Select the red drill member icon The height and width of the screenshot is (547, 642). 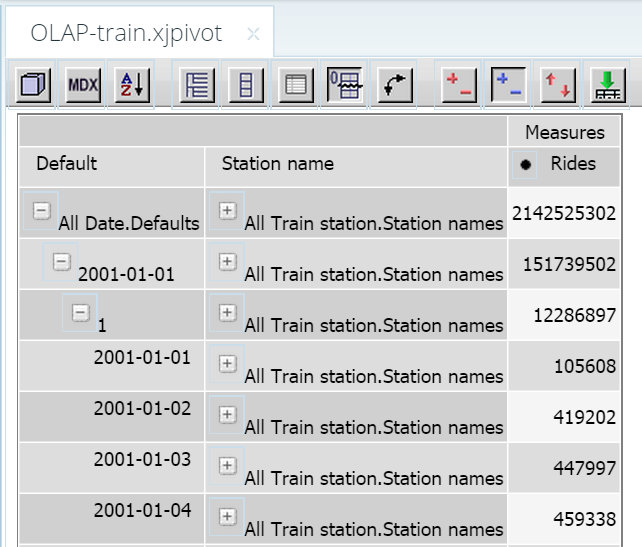coord(459,85)
